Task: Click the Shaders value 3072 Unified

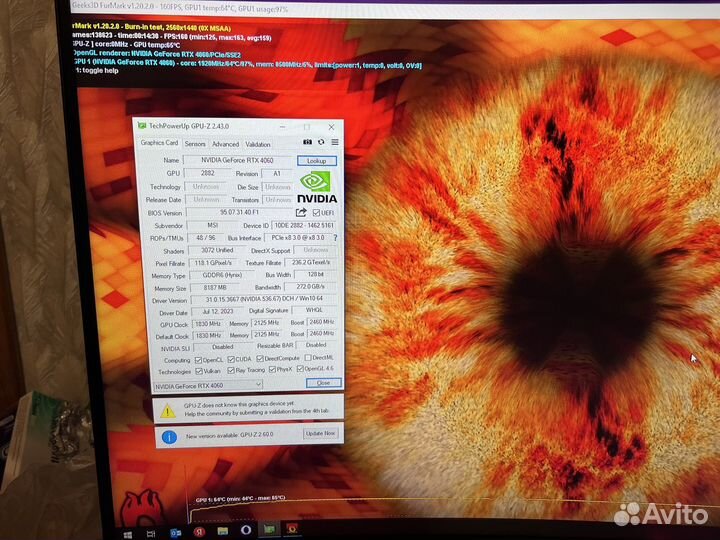Action: (217, 250)
